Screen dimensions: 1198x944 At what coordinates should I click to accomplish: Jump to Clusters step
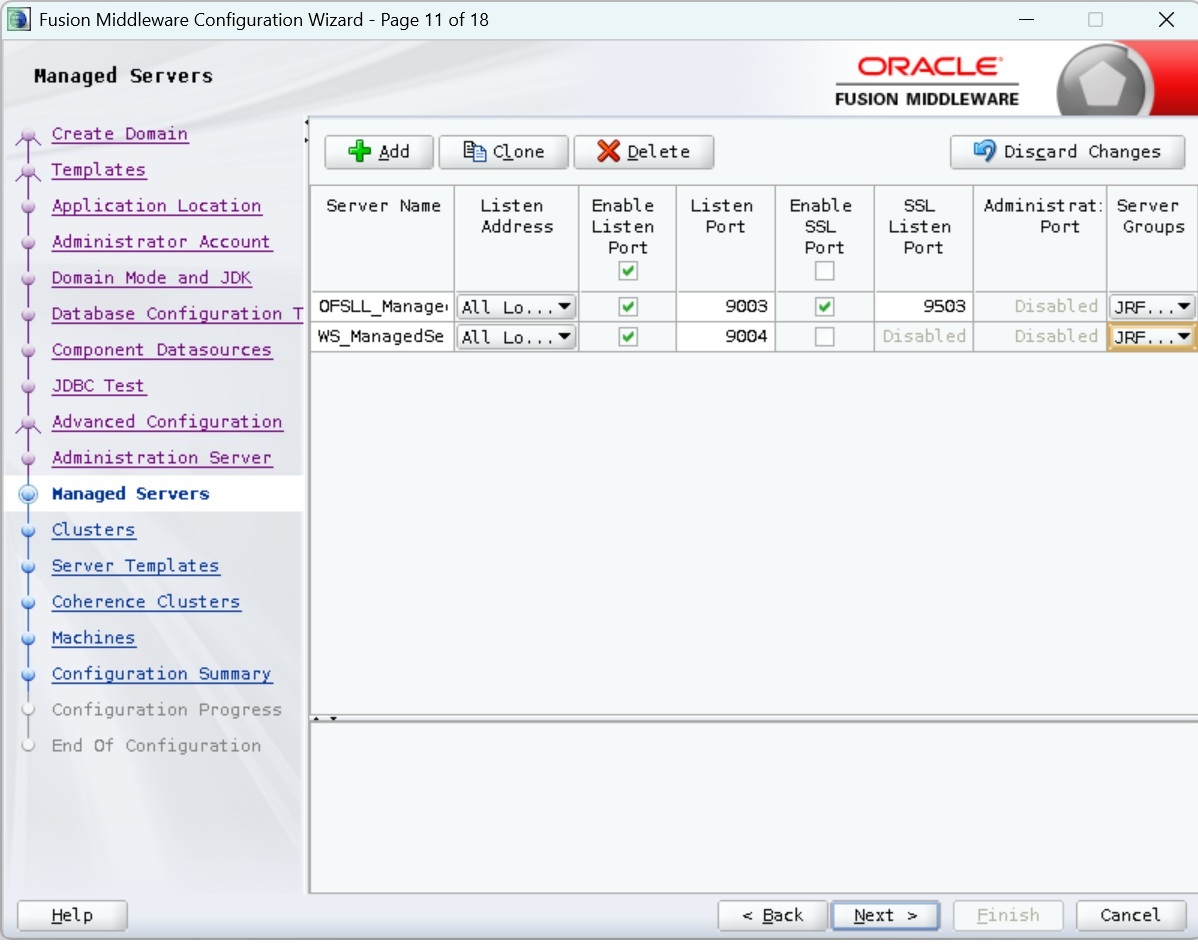(x=93, y=529)
